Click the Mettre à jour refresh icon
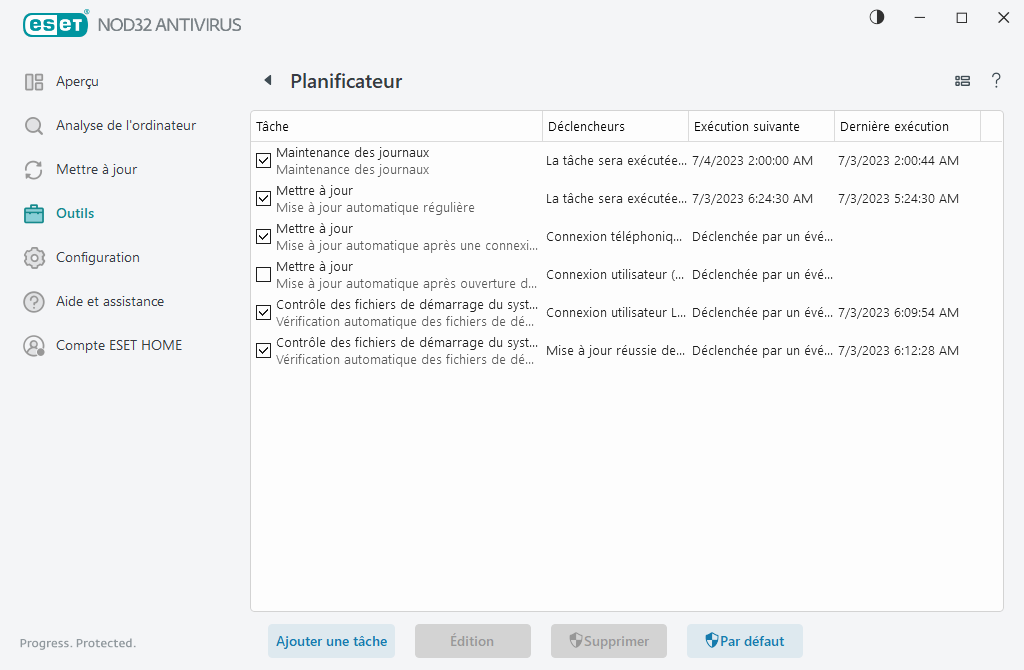The height and width of the screenshot is (670, 1024). (x=35, y=169)
